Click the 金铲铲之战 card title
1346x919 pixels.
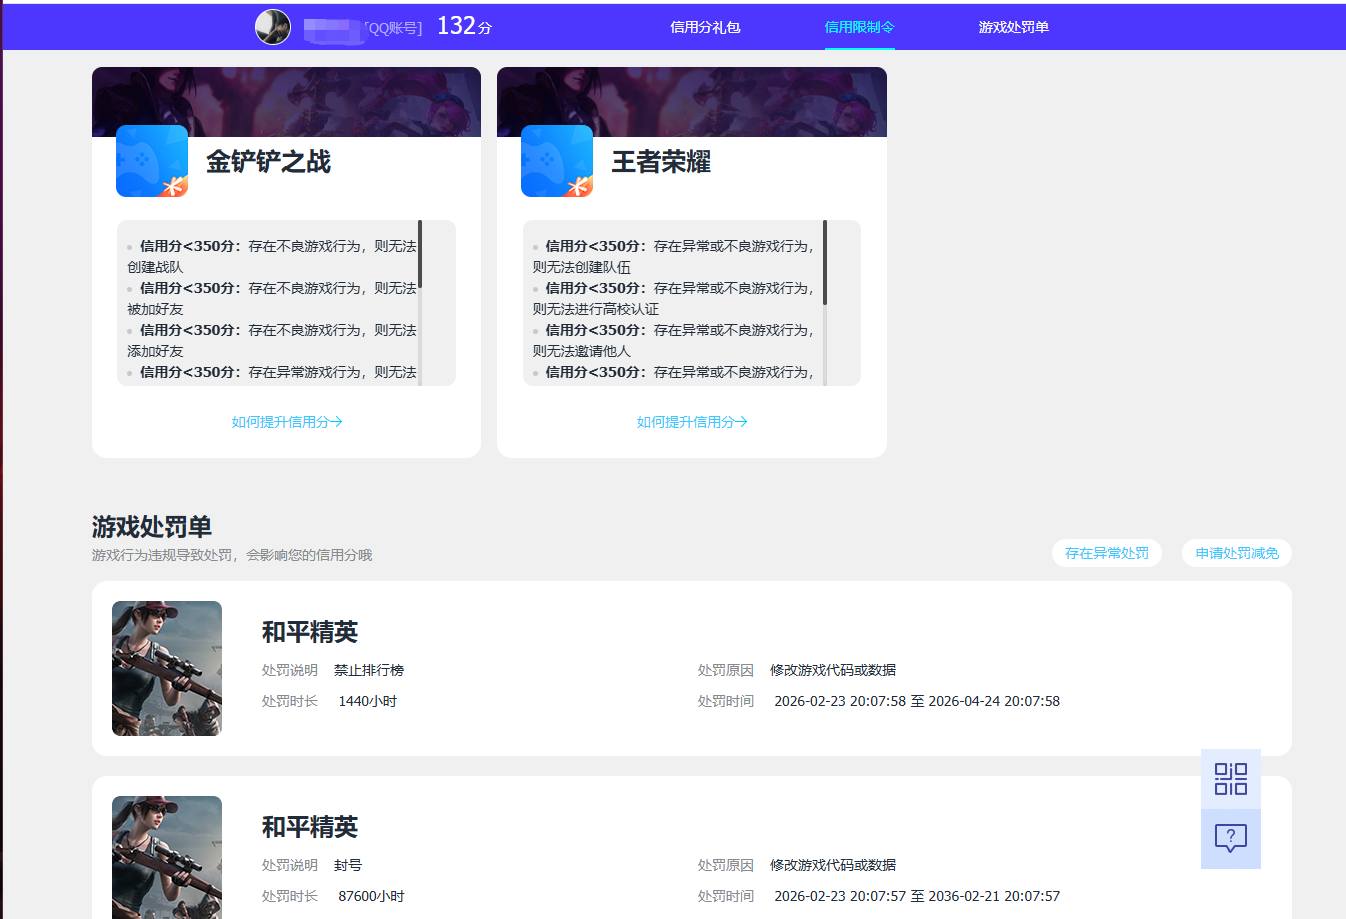pyautogui.click(x=268, y=162)
